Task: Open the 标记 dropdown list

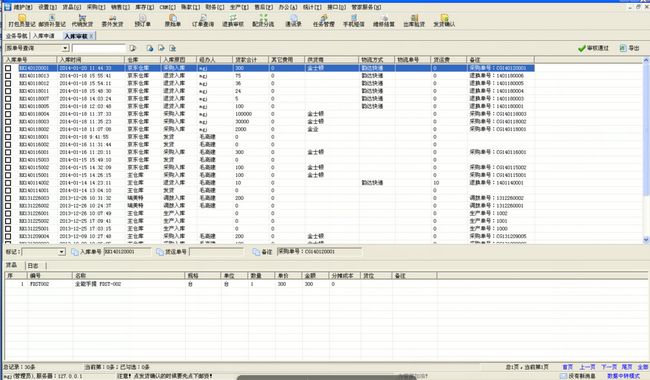Action: point(62,252)
